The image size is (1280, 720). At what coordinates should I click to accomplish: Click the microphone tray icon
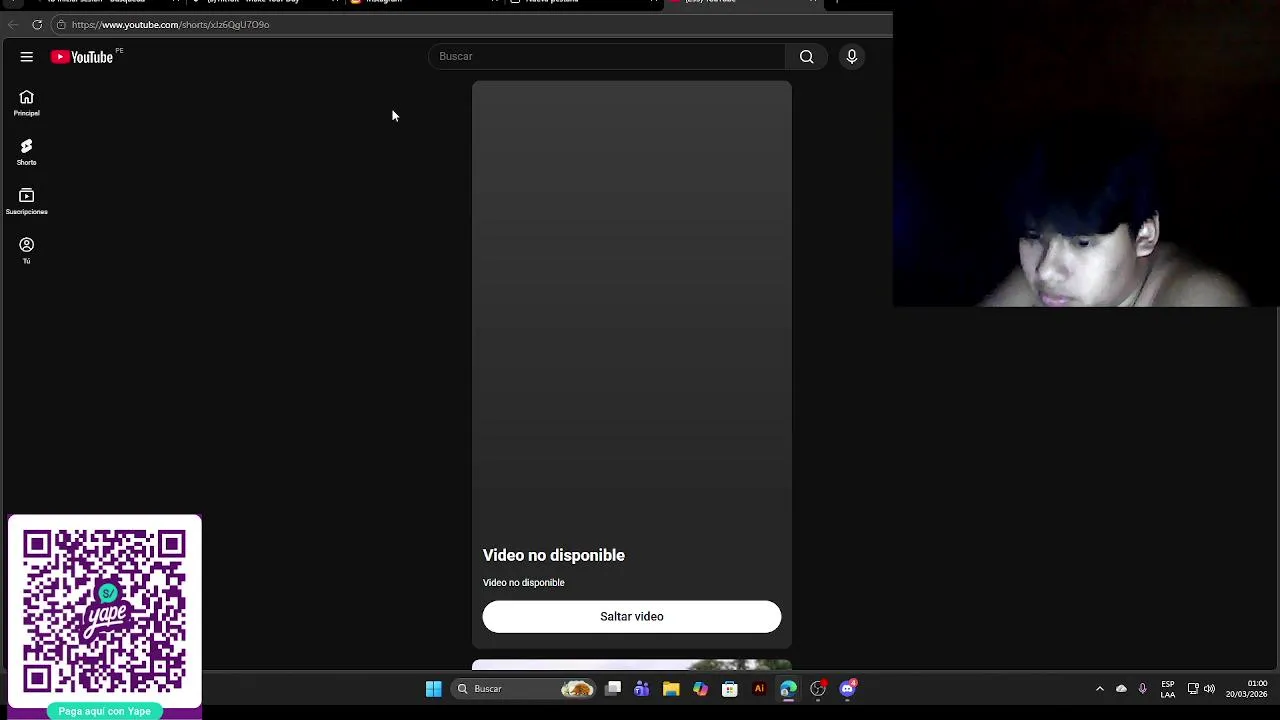tap(1143, 689)
